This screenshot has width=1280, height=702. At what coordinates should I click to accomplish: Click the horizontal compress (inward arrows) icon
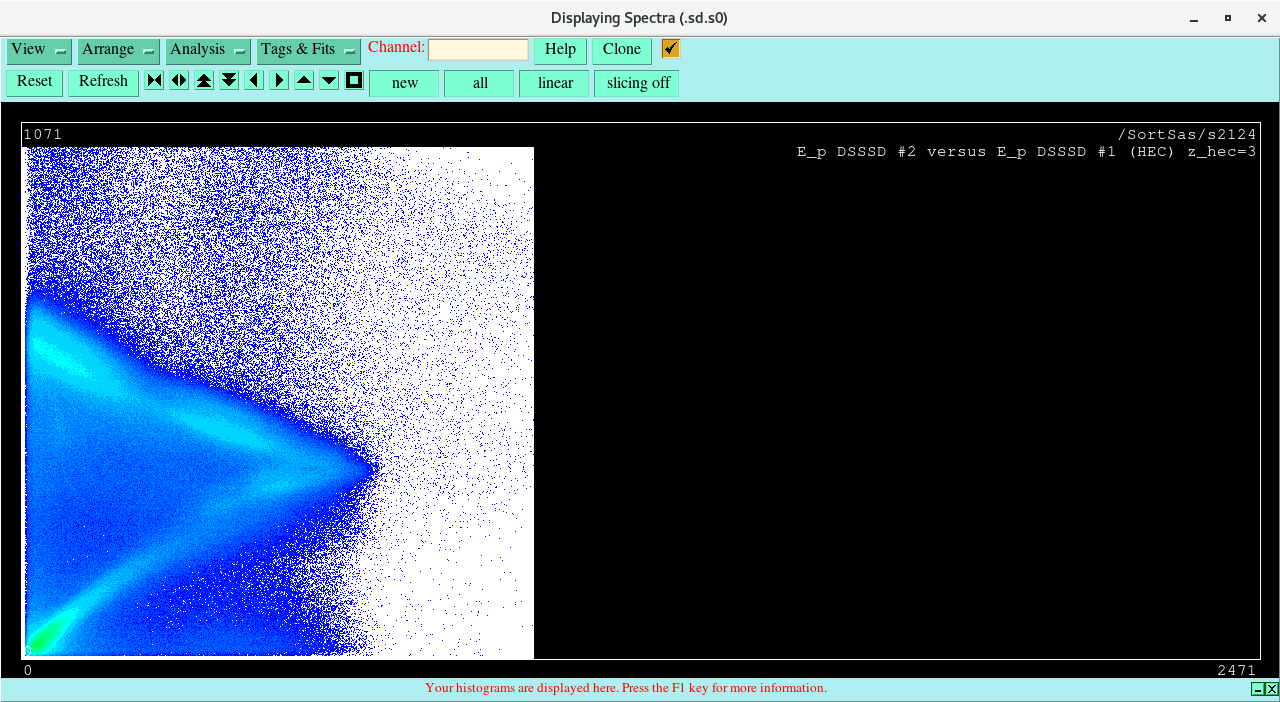click(x=154, y=81)
